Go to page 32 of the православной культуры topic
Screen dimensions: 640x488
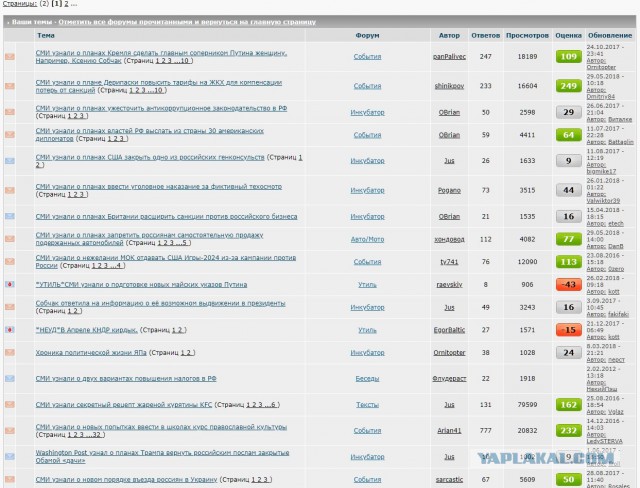96,435
